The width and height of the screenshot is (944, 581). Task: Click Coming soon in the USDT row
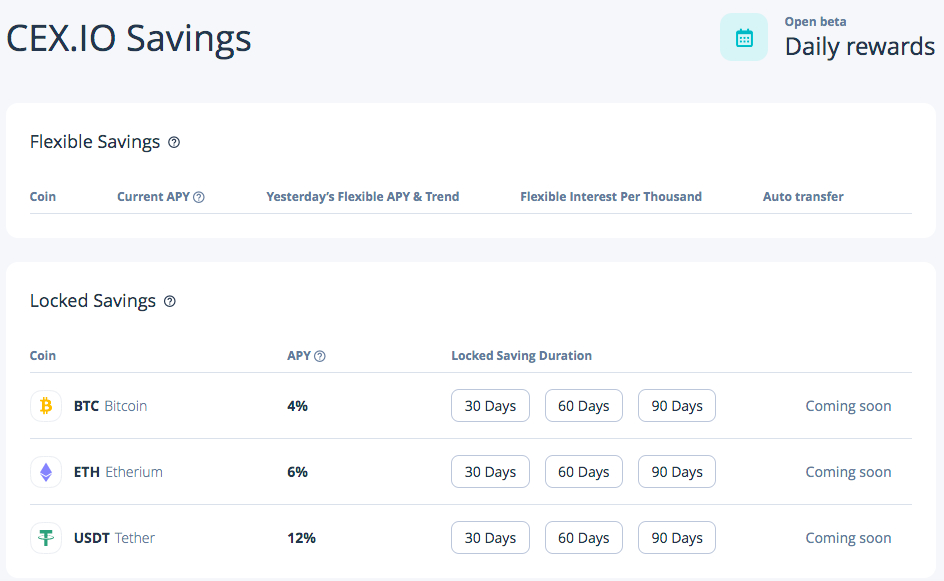(848, 538)
